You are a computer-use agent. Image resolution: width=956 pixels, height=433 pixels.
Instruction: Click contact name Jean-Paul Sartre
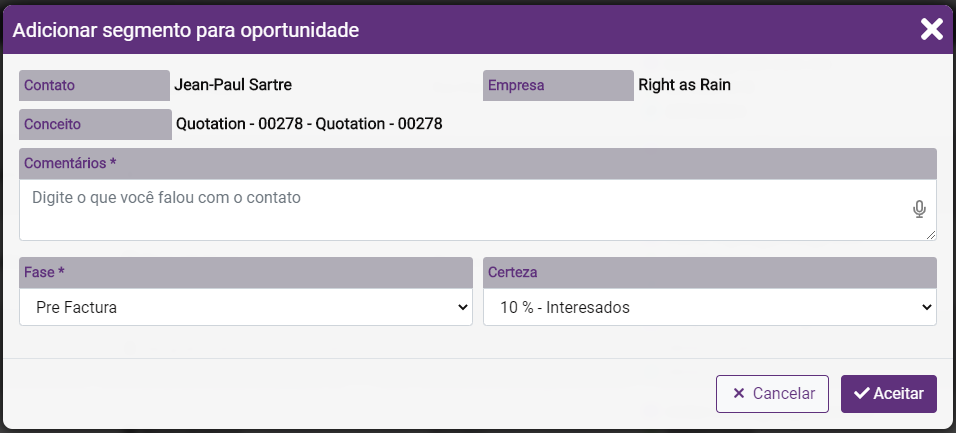click(x=233, y=85)
